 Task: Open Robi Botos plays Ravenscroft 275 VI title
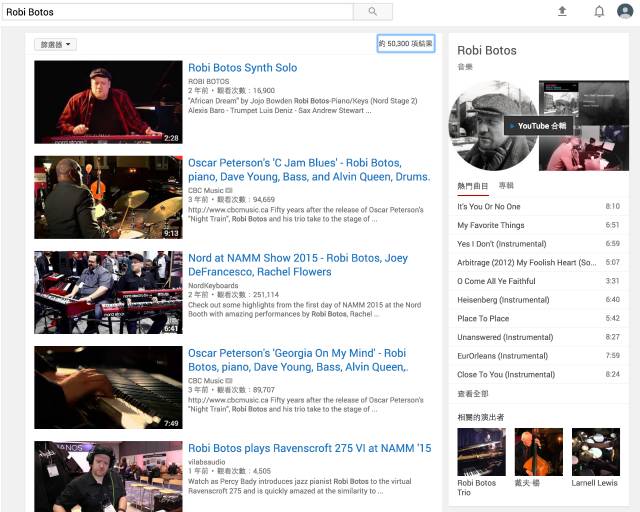tap(309, 448)
